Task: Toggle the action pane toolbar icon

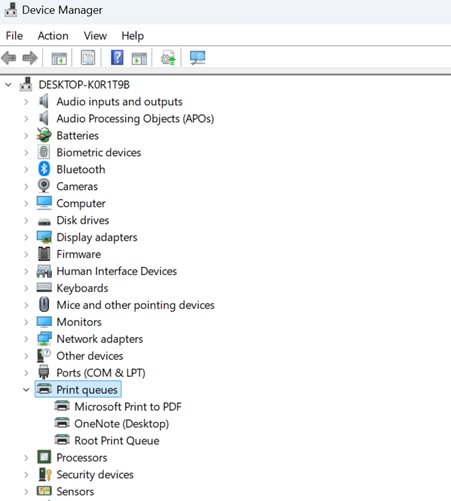Action: (x=139, y=58)
